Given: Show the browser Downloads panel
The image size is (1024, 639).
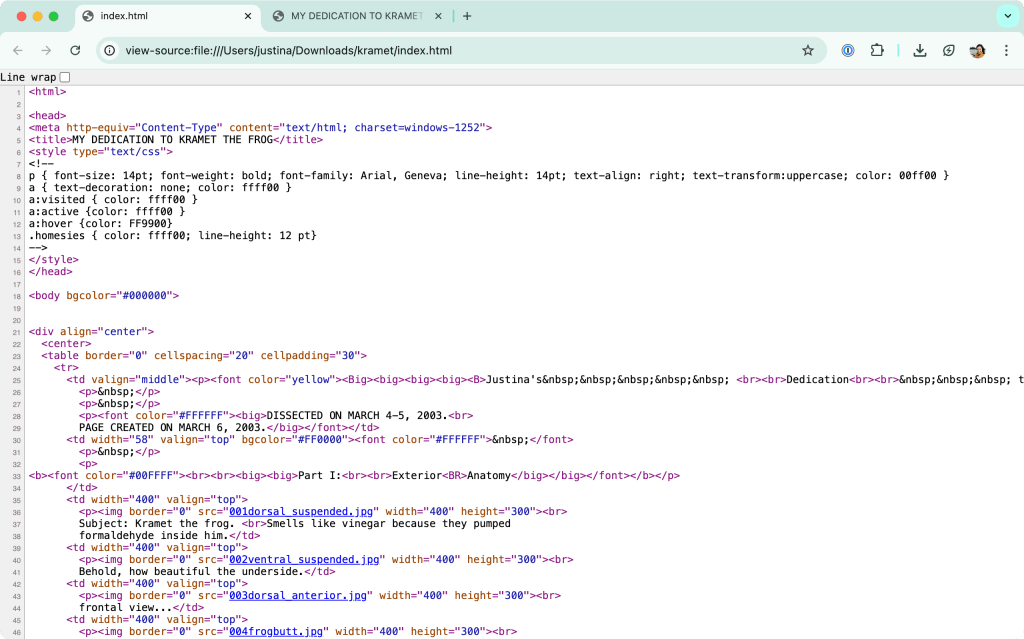Looking at the screenshot, I should 920,50.
